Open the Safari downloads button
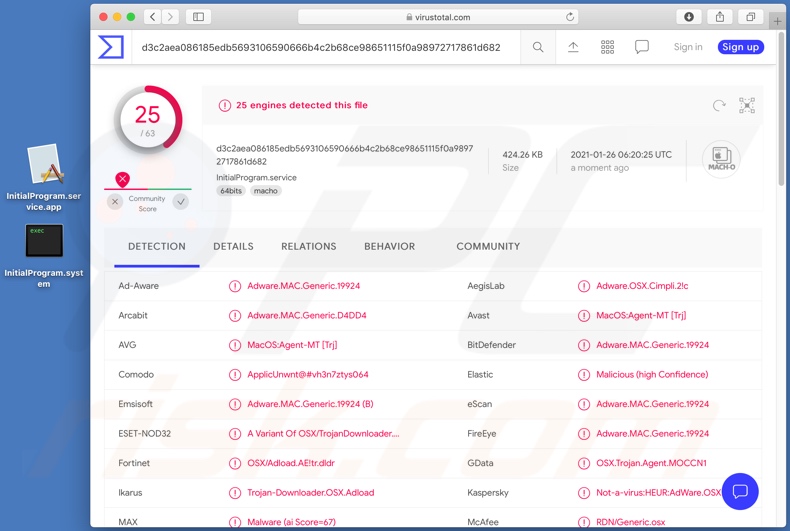The width and height of the screenshot is (790, 531). (x=689, y=17)
